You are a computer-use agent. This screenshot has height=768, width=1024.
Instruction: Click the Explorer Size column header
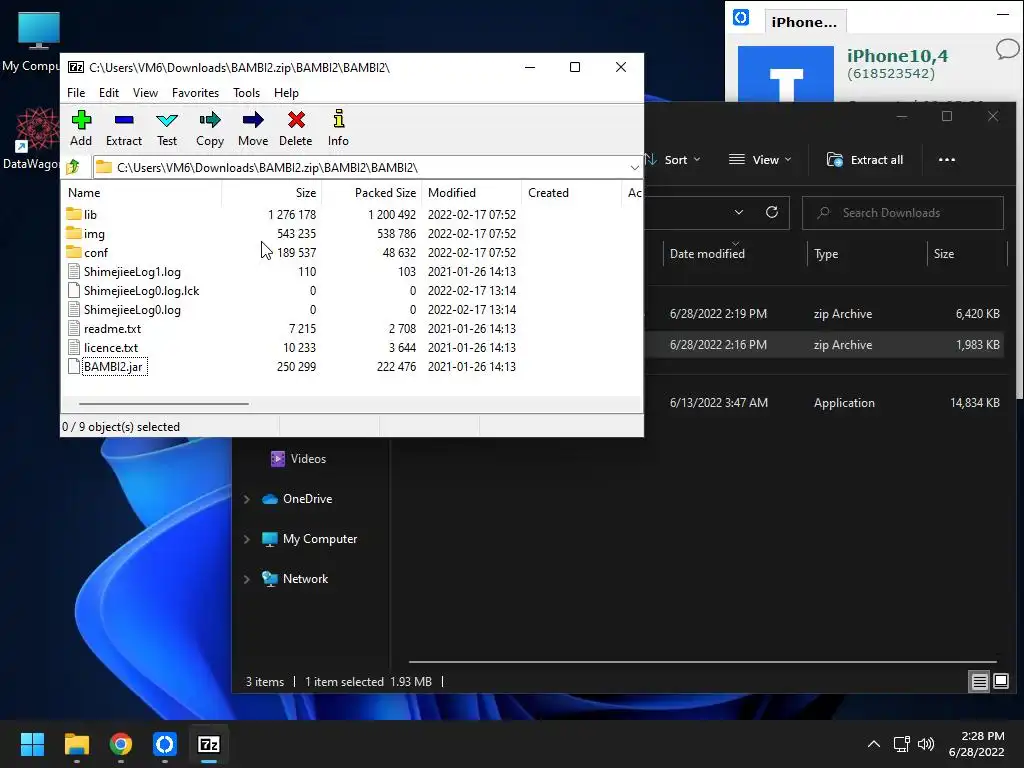967,253
